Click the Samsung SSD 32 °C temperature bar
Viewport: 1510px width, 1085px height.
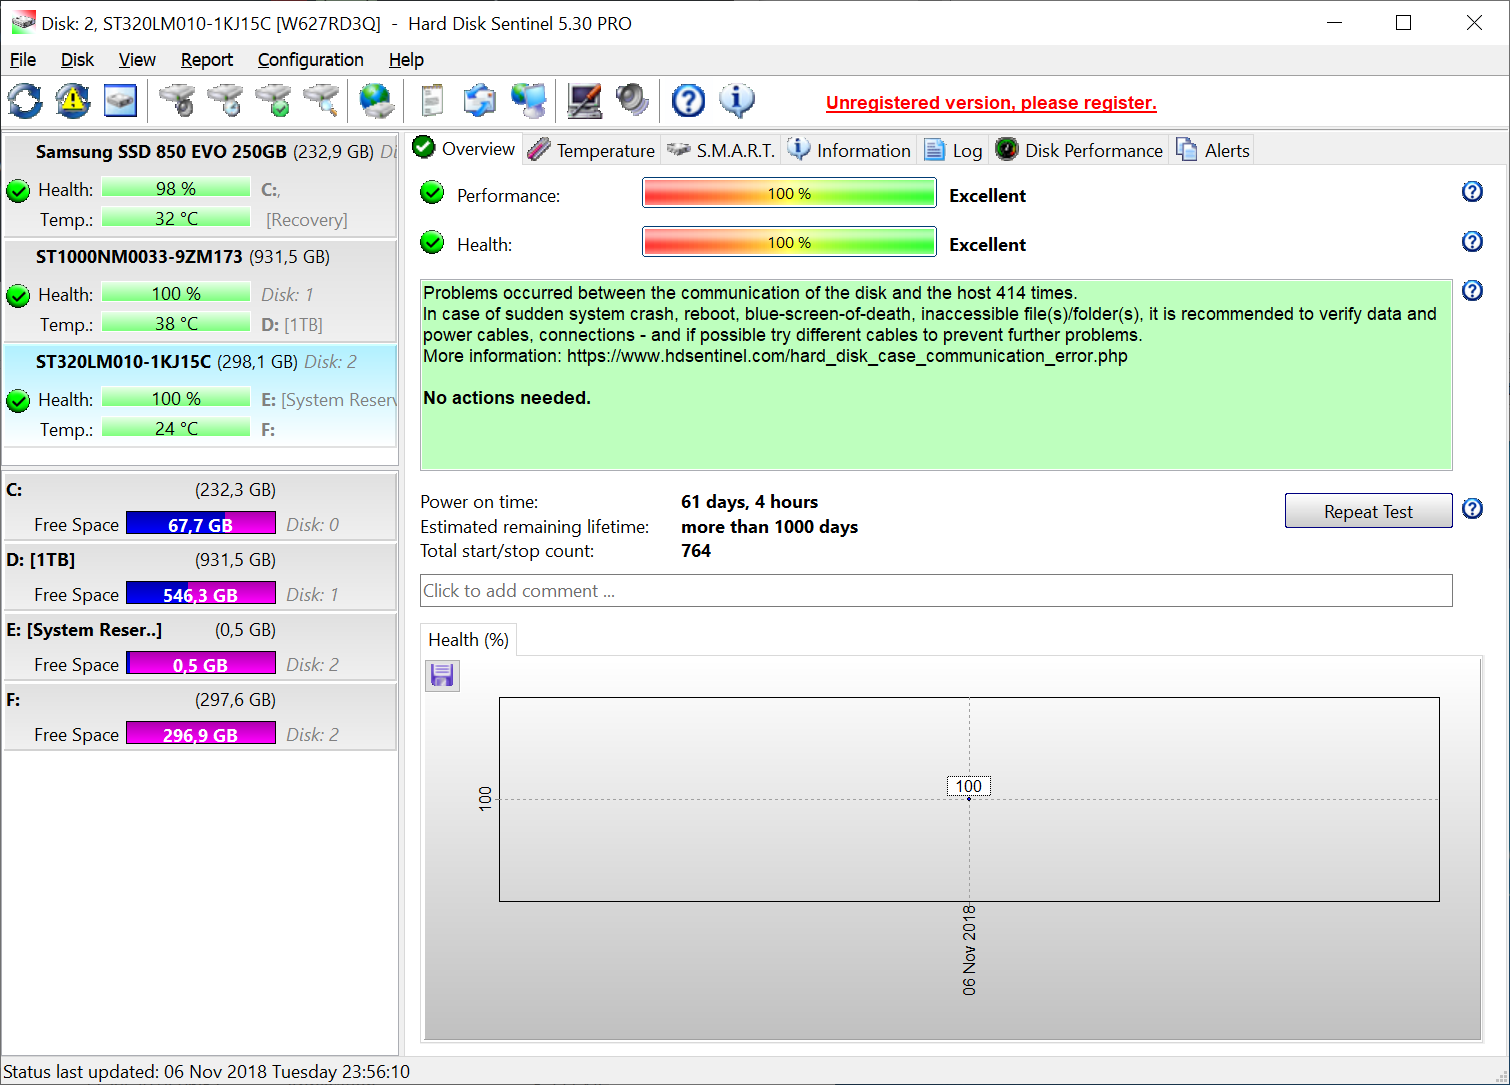tap(176, 218)
